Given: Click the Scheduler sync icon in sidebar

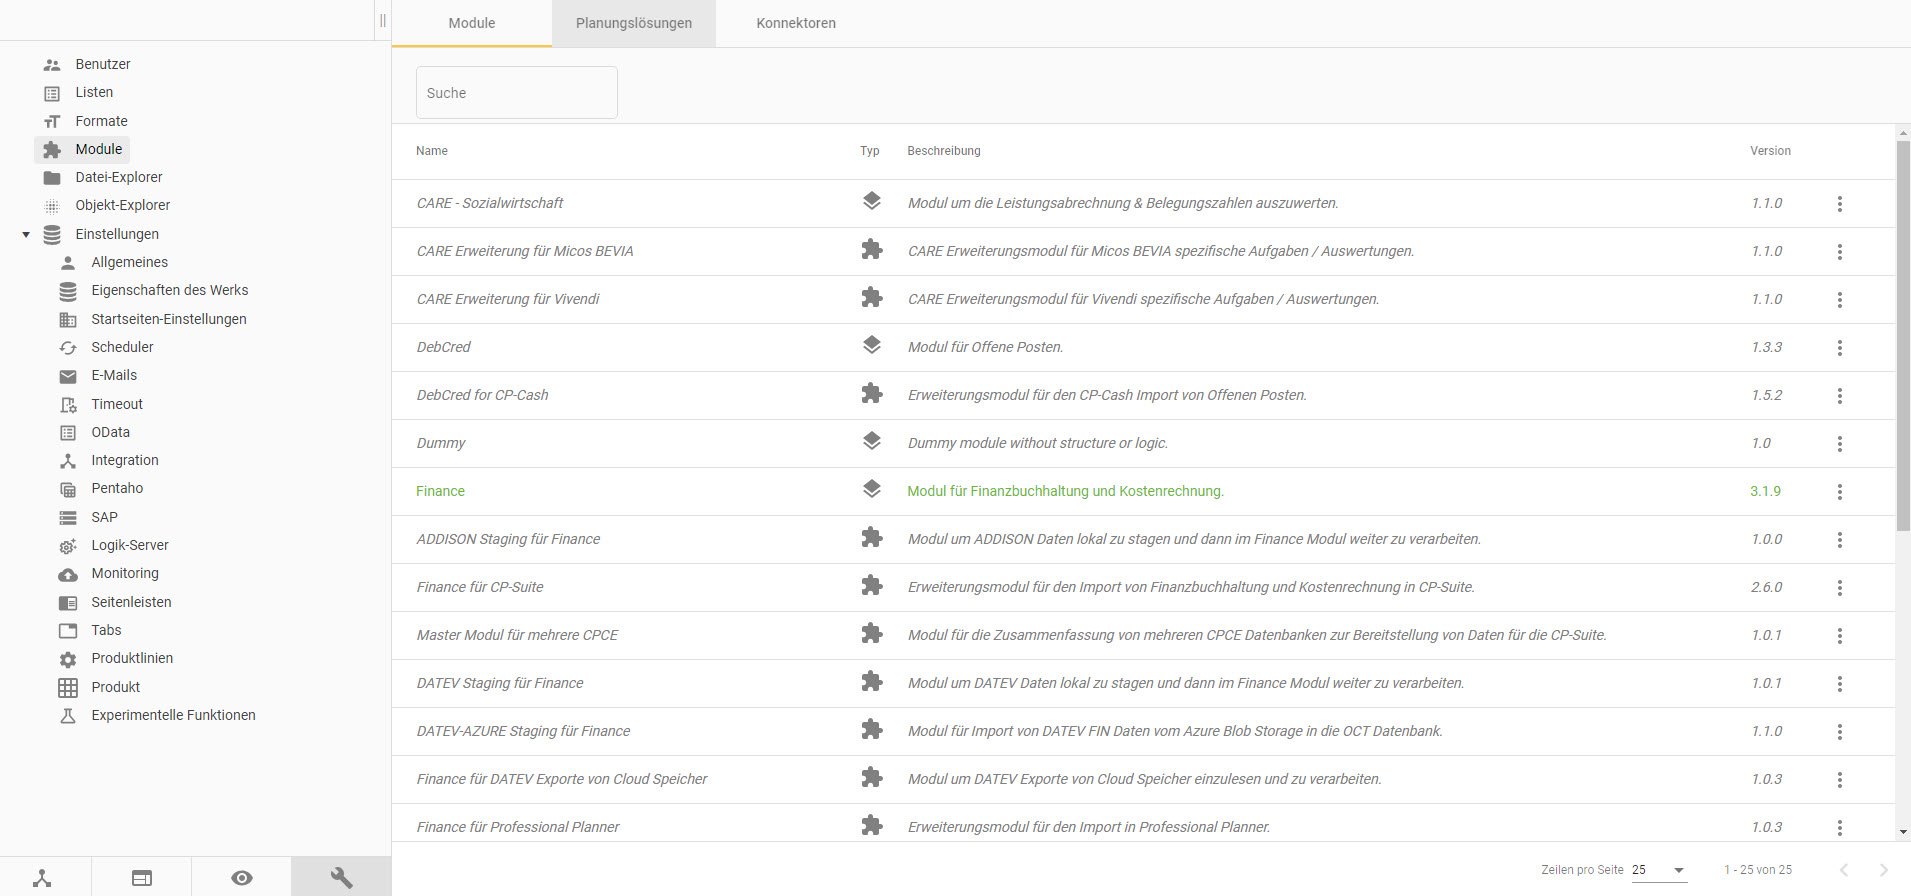Looking at the screenshot, I should click(x=68, y=348).
